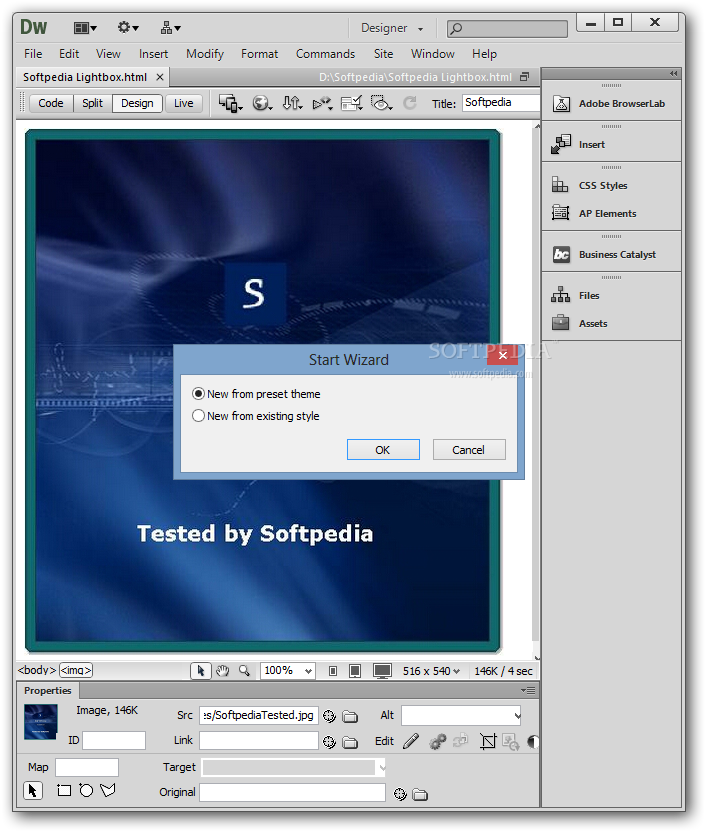This screenshot has height=832, width=706.
Task: Click the search field in title bar
Action: 507,28
